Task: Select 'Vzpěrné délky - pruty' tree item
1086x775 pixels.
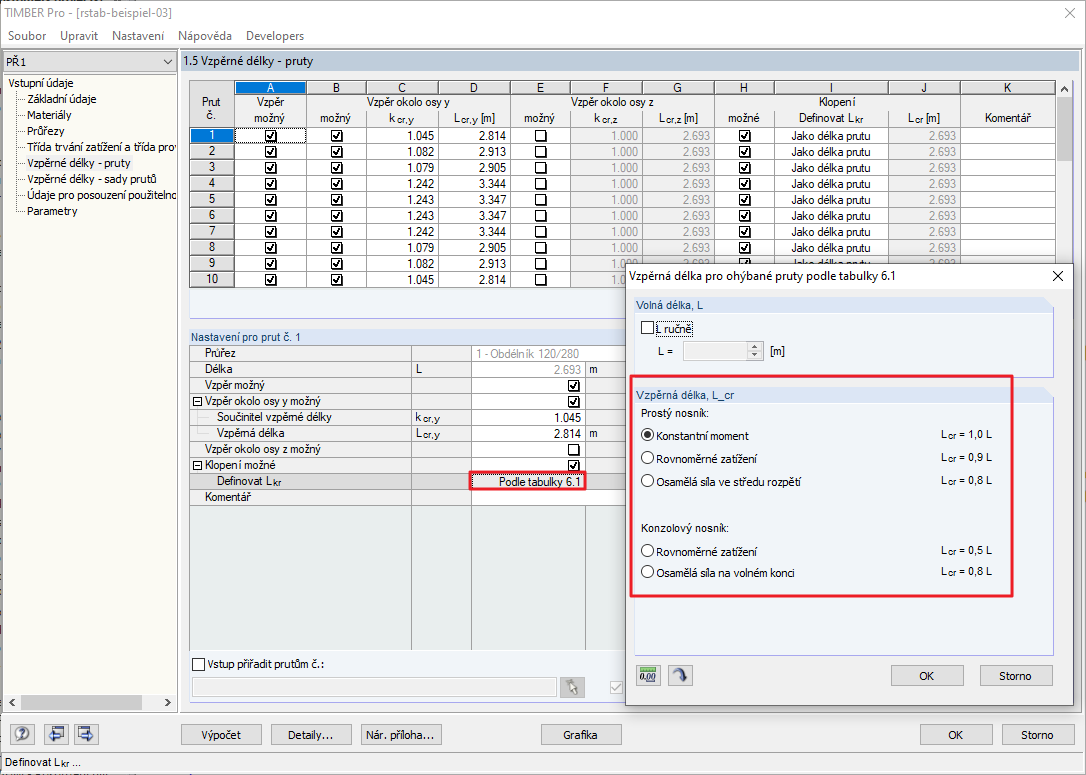Action: click(79, 163)
